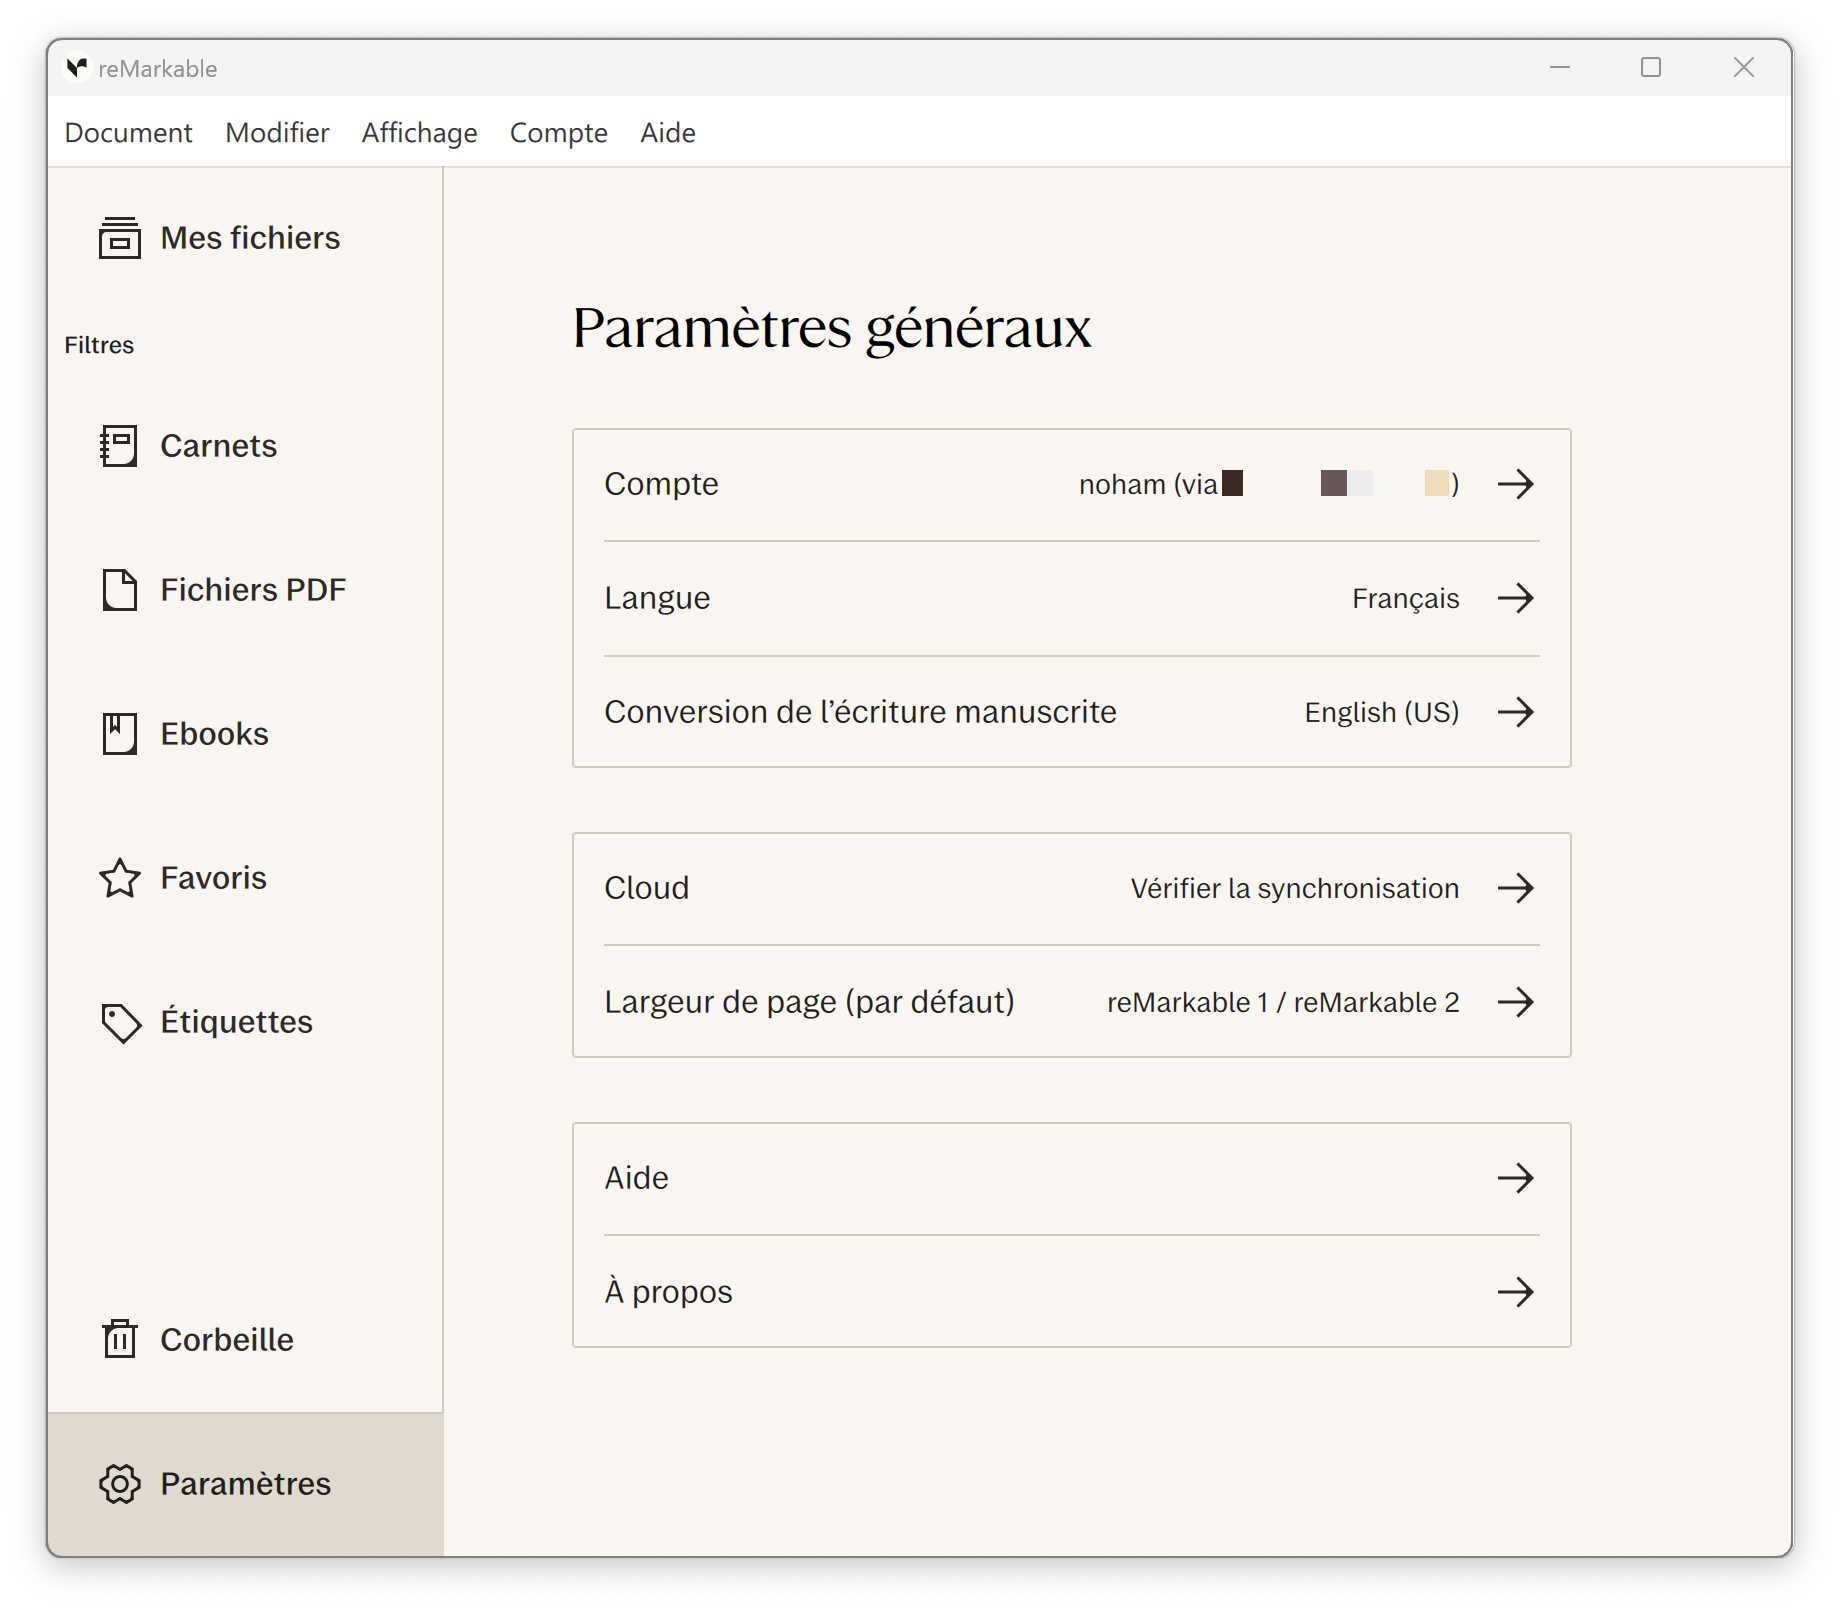Viewport: 1840px width, 1612px height.
Task: Click the Paramètres généraux heading
Action: pos(832,329)
